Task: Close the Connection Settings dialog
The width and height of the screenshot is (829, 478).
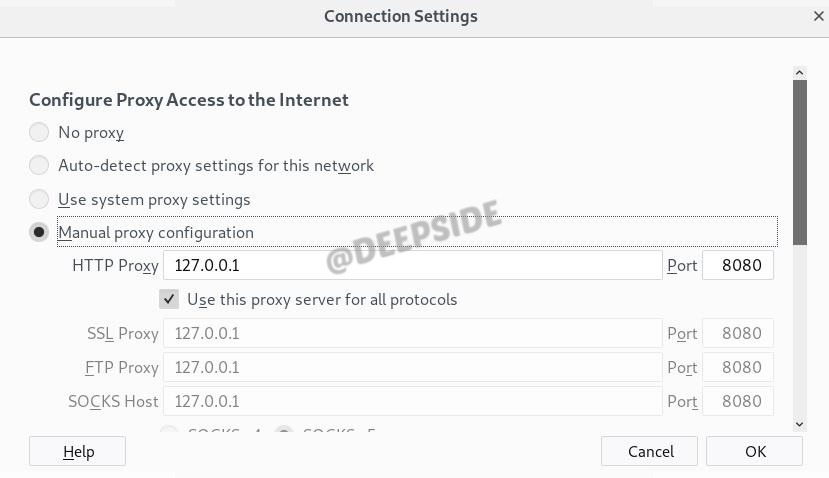Action: tap(819, 16)
